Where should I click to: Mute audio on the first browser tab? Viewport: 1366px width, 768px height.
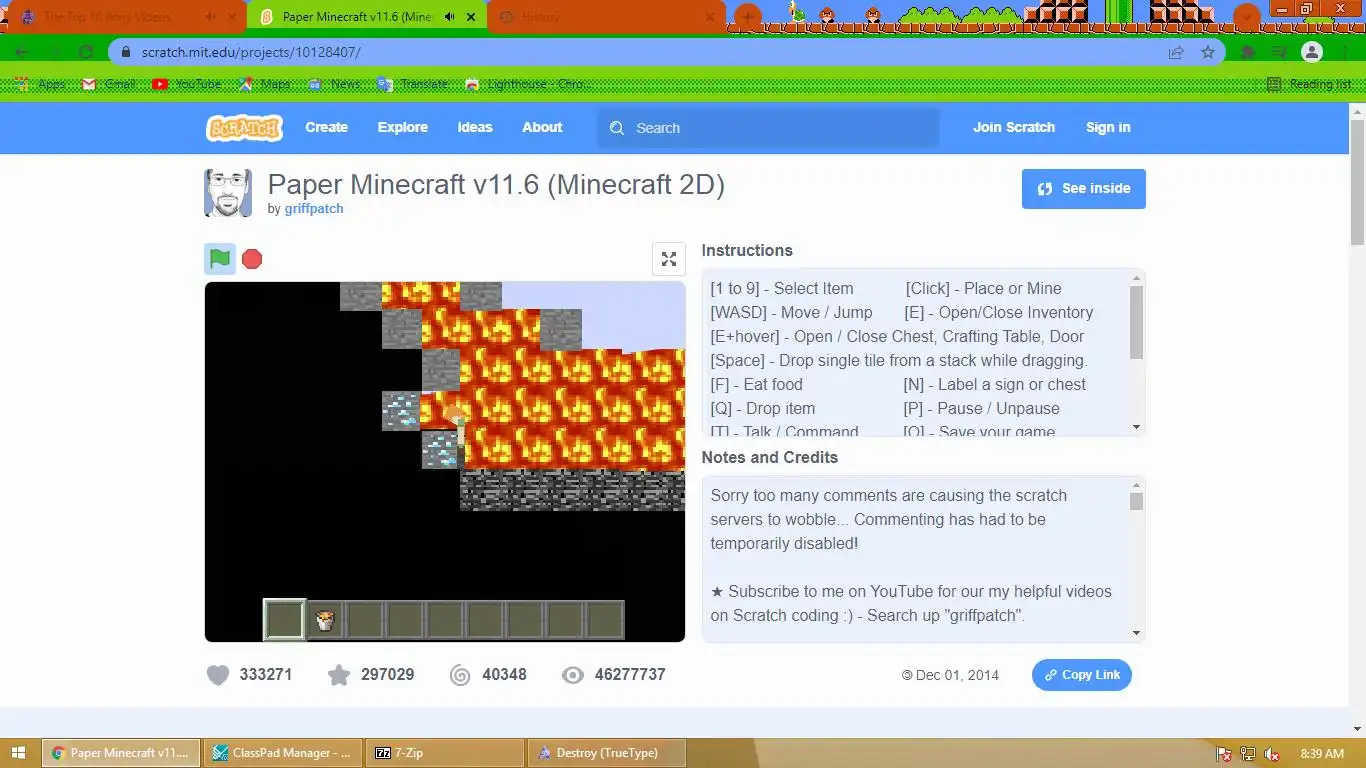[x=210, y=17]
